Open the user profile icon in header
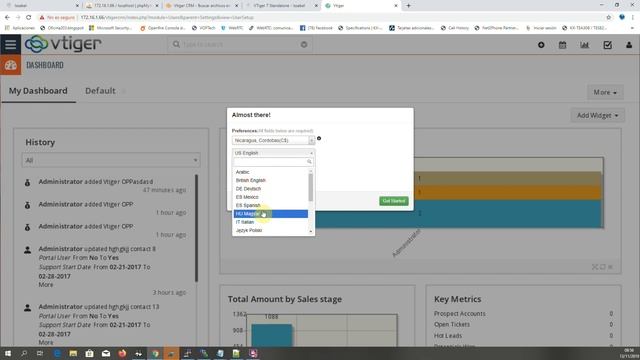Viewport: 640px width, 360px height. point(629,45)
